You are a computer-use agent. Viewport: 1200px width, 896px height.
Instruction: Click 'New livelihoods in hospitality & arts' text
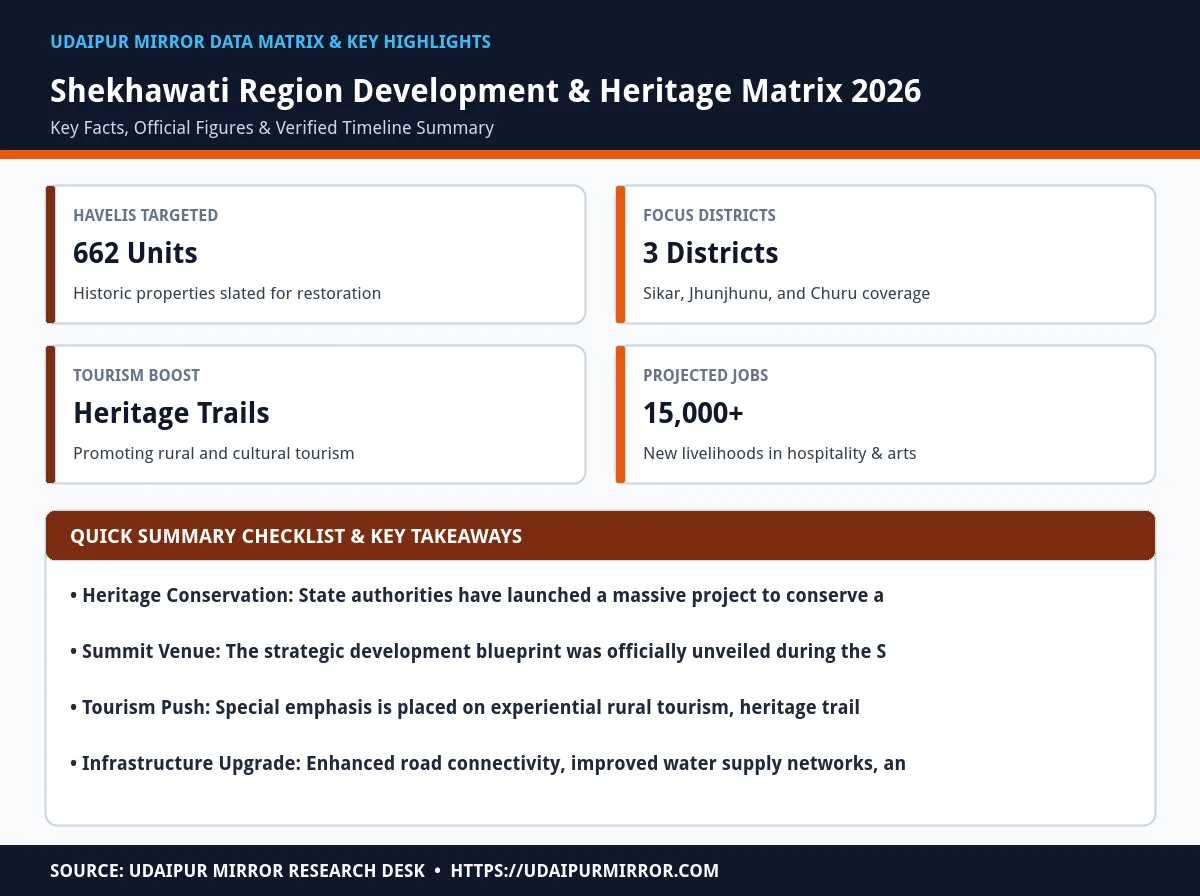(779, 454)
